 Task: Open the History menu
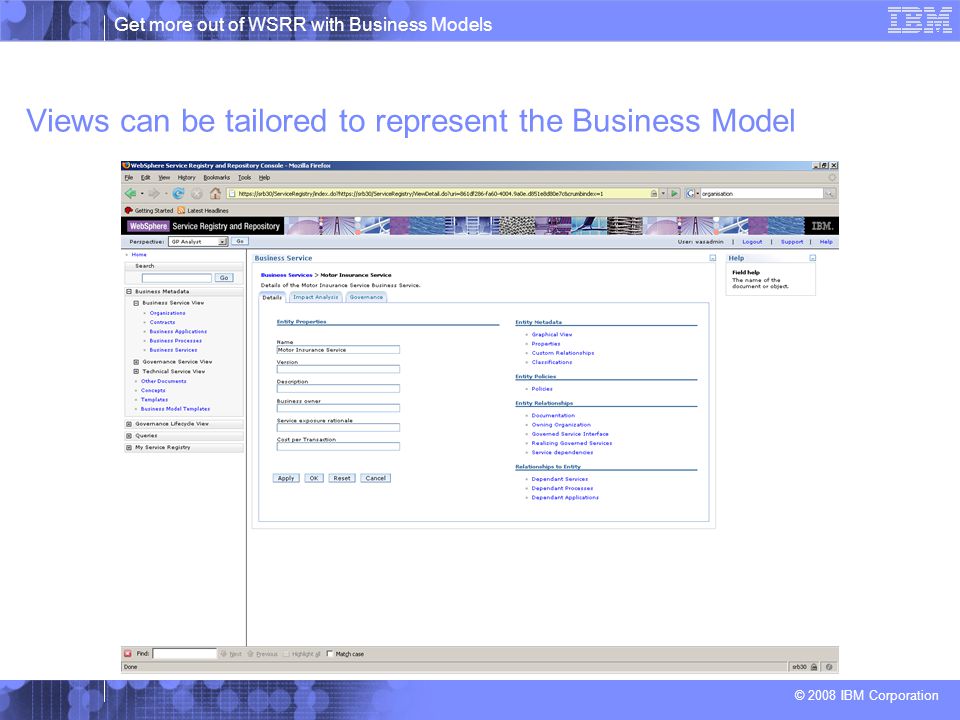(187, 178)
